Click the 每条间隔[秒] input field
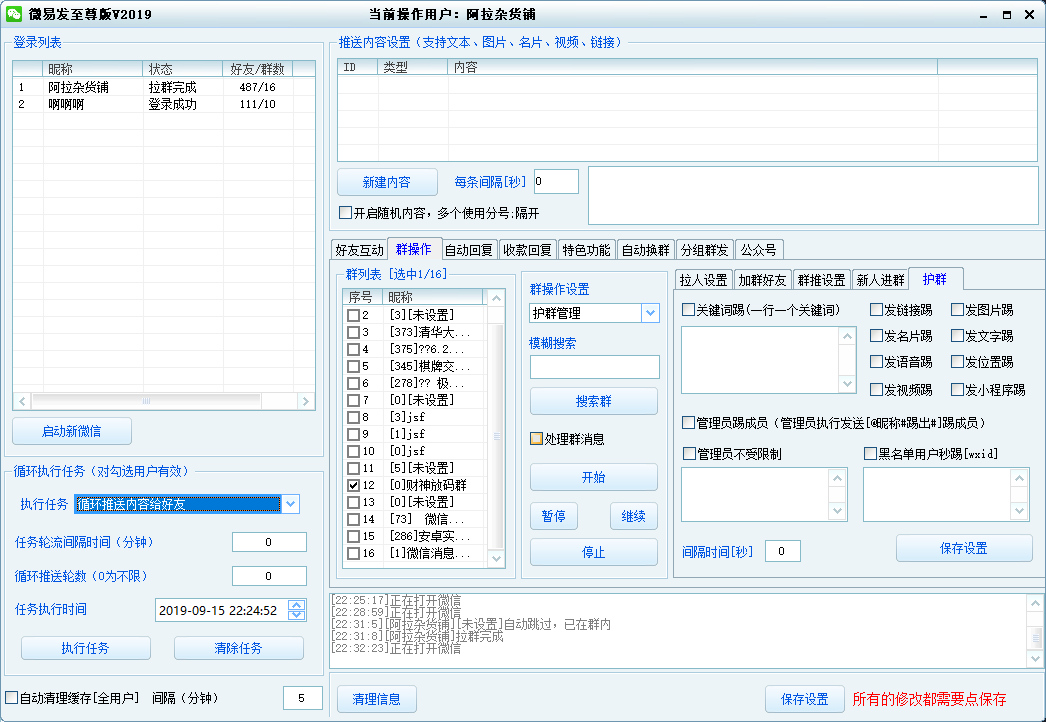This screenshot has height=722, width=1046. coord(556,182)
